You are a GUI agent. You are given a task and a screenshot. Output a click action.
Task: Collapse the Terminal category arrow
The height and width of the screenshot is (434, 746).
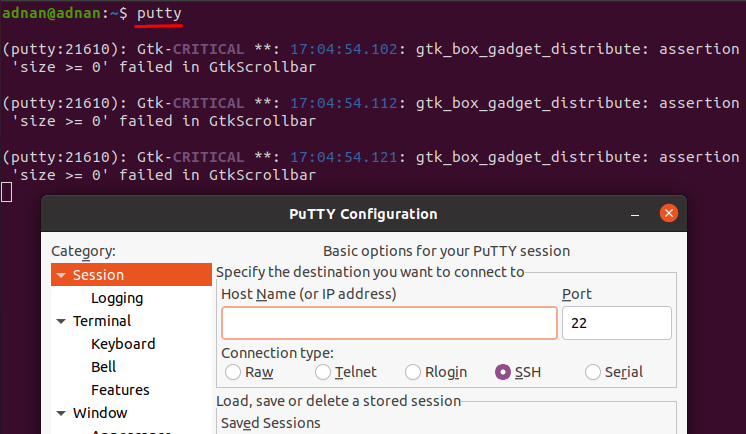tap(61, 321)
